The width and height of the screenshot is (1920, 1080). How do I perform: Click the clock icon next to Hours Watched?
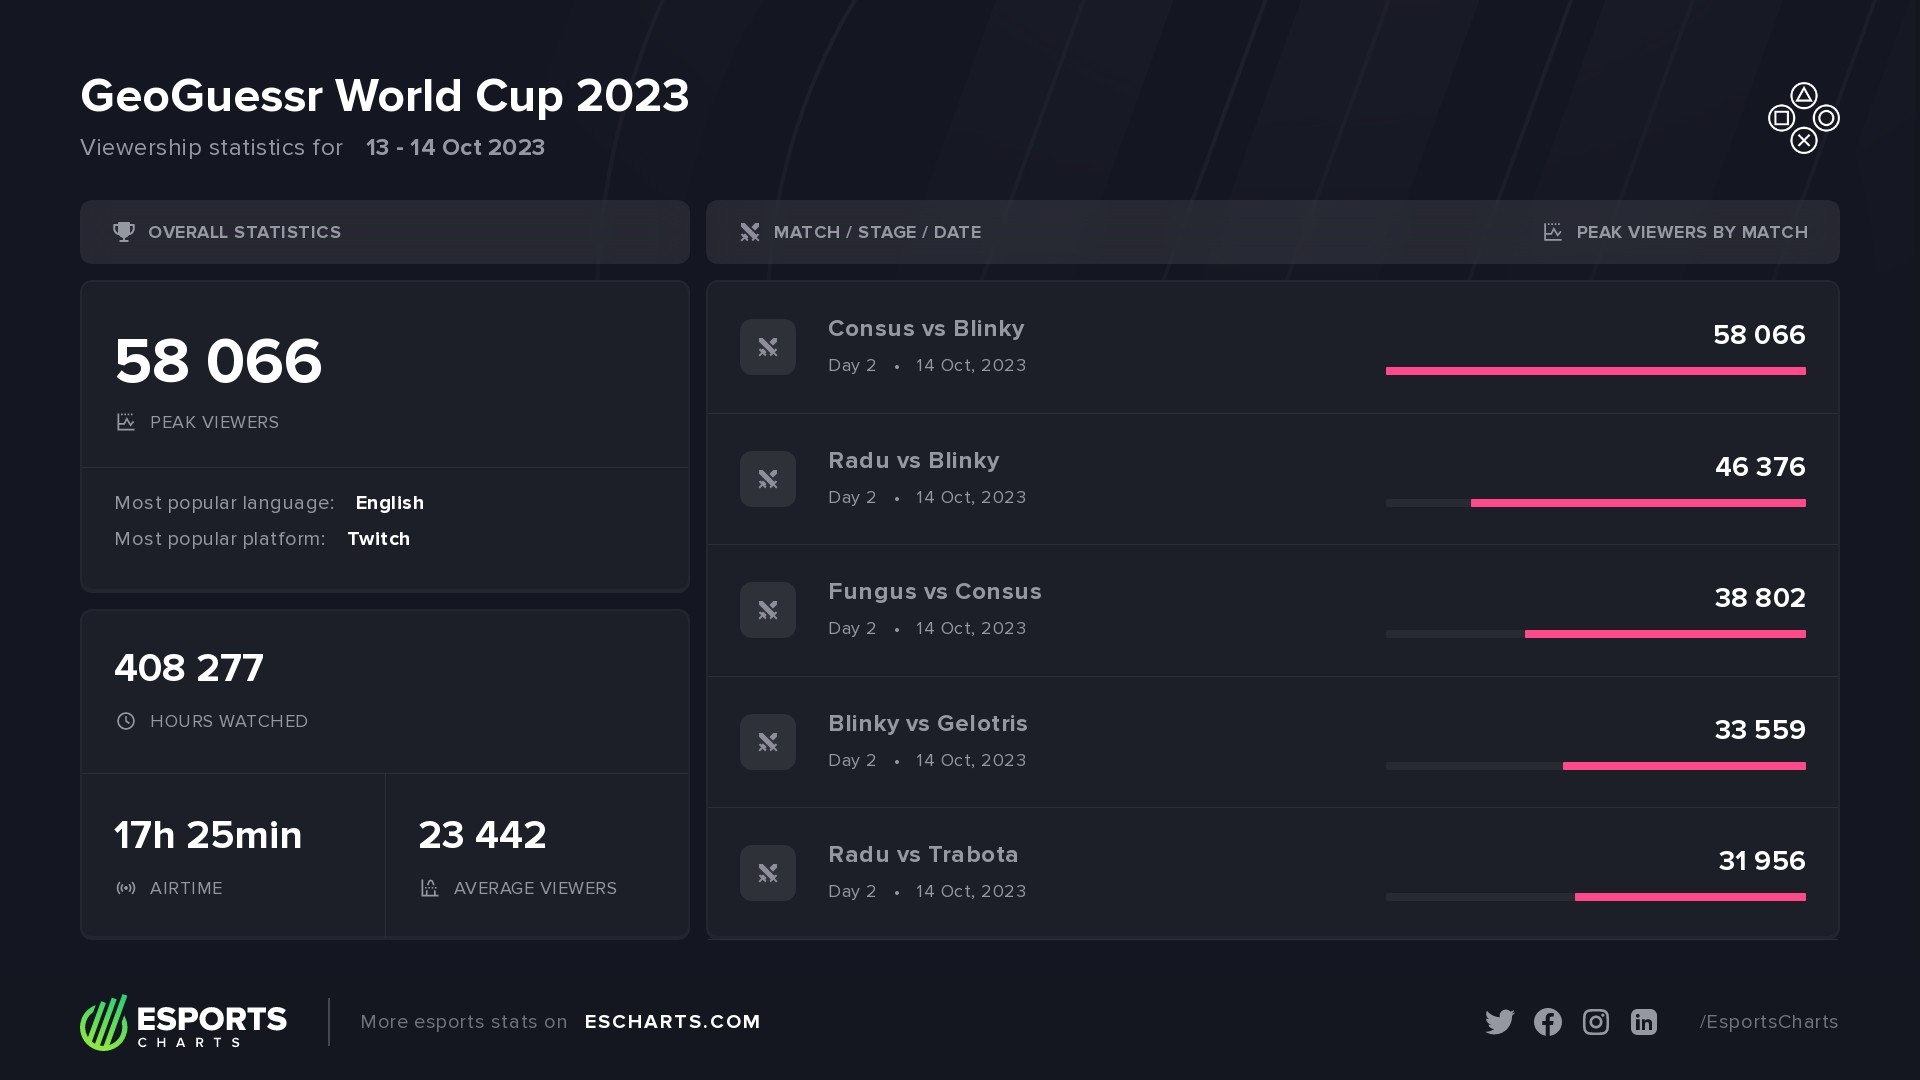coord(126,721)
